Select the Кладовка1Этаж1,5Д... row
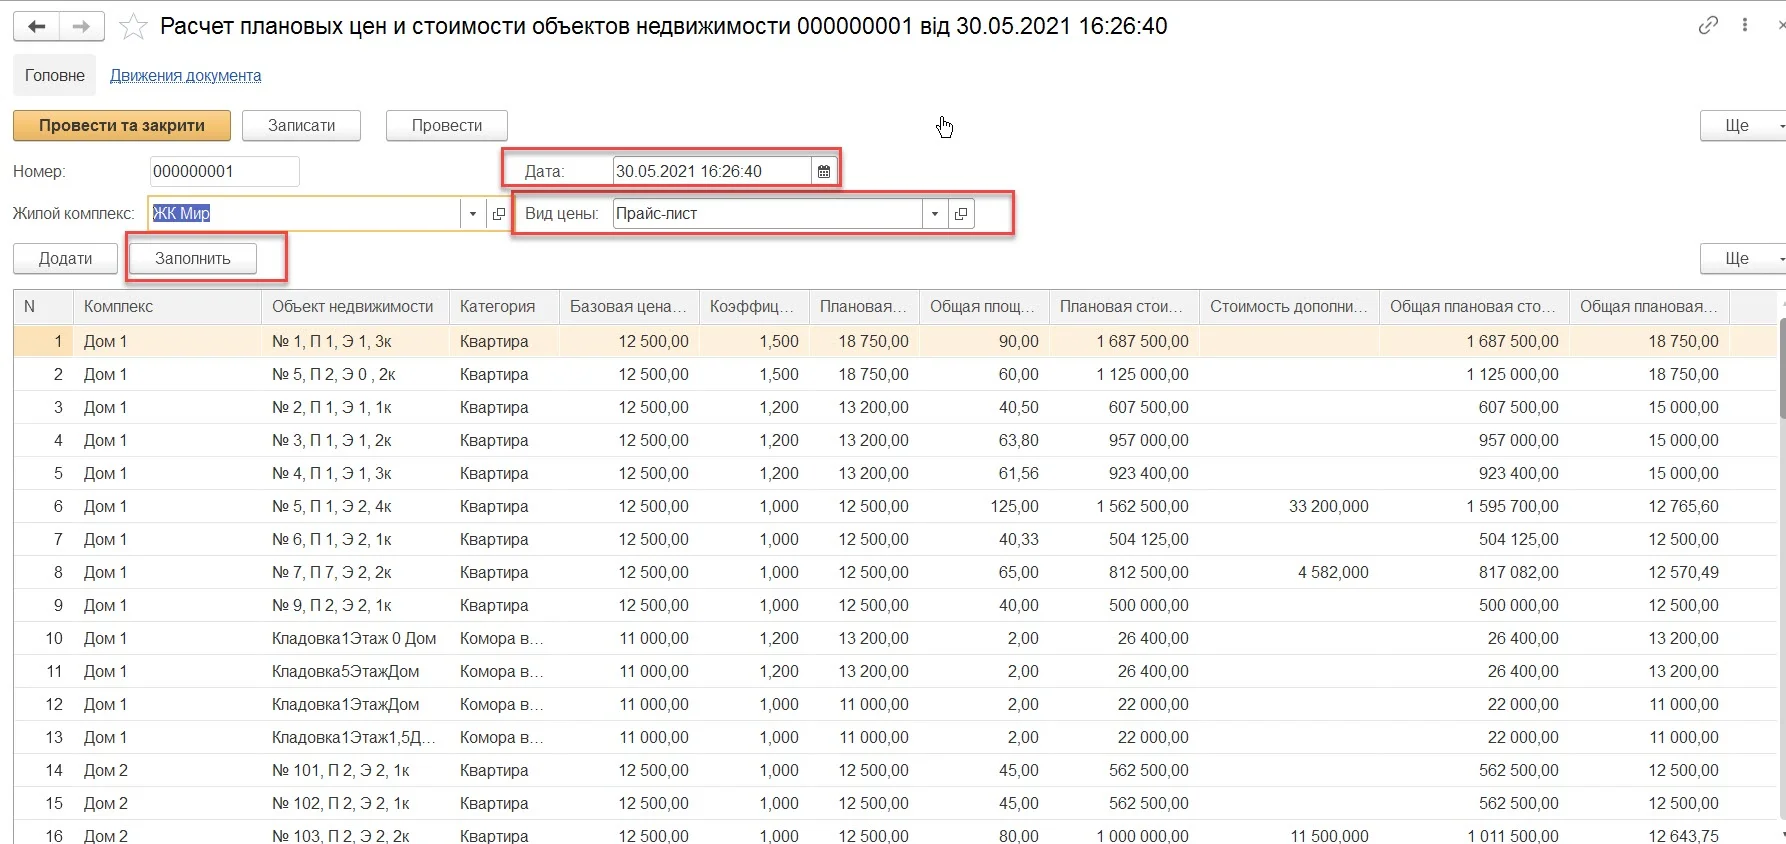 click(x=354, y=737)
